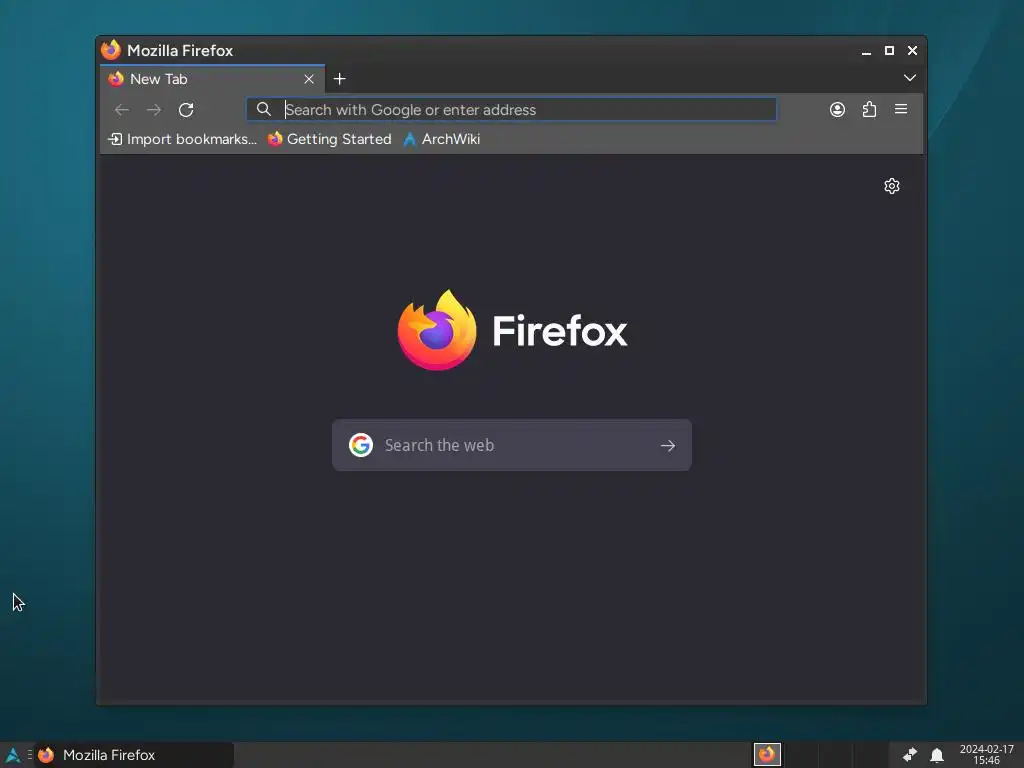Viewport: 1024px width, 768px height.
Task: Open the personalize new tab gear icon
Action: click(892, 186)
